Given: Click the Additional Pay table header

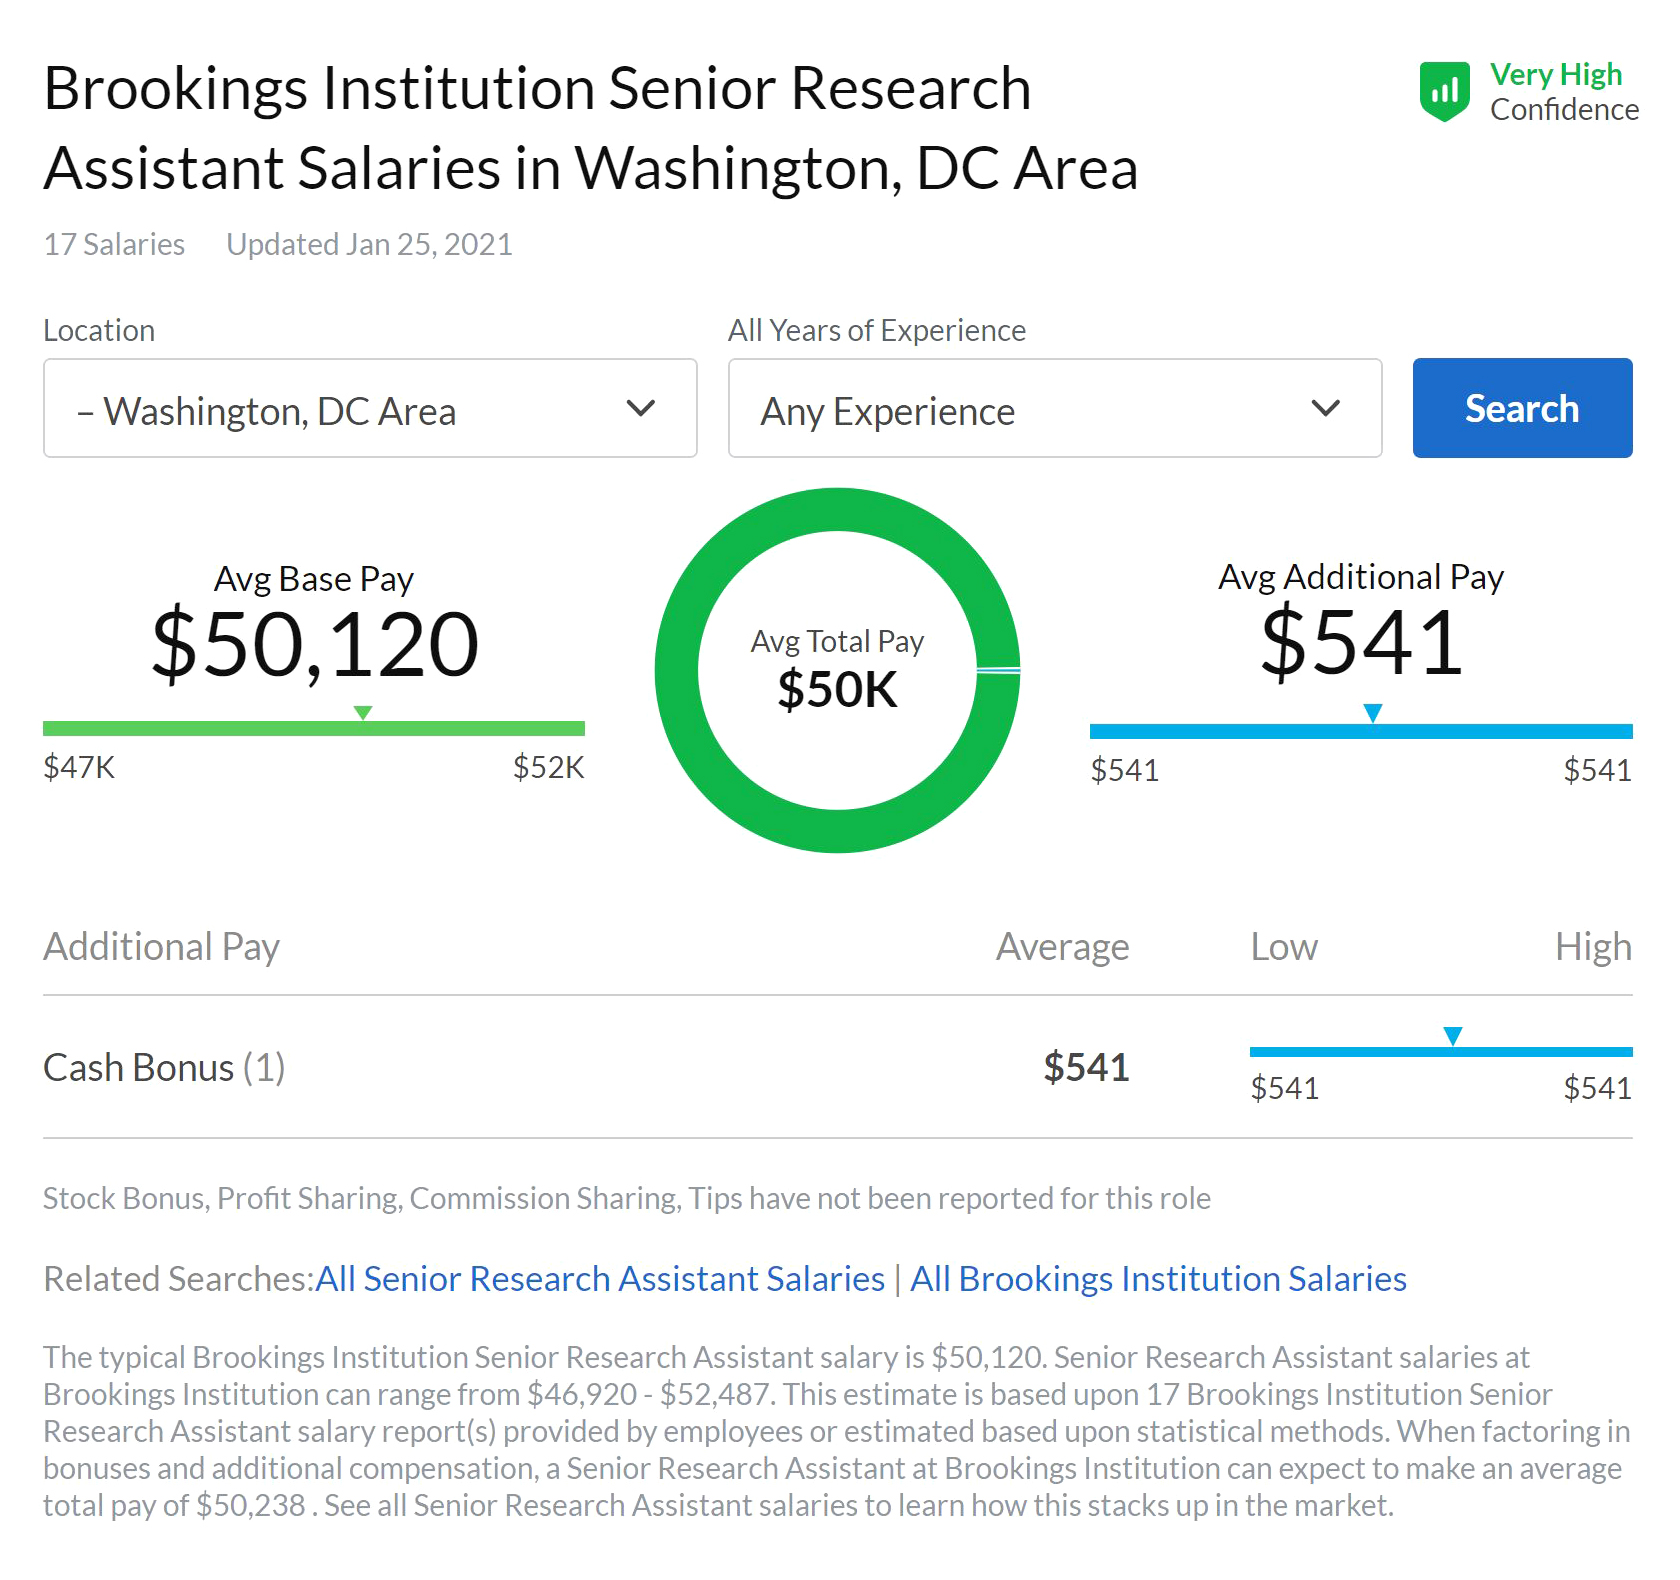Looking at the screenshot, I should click(161, 947).
